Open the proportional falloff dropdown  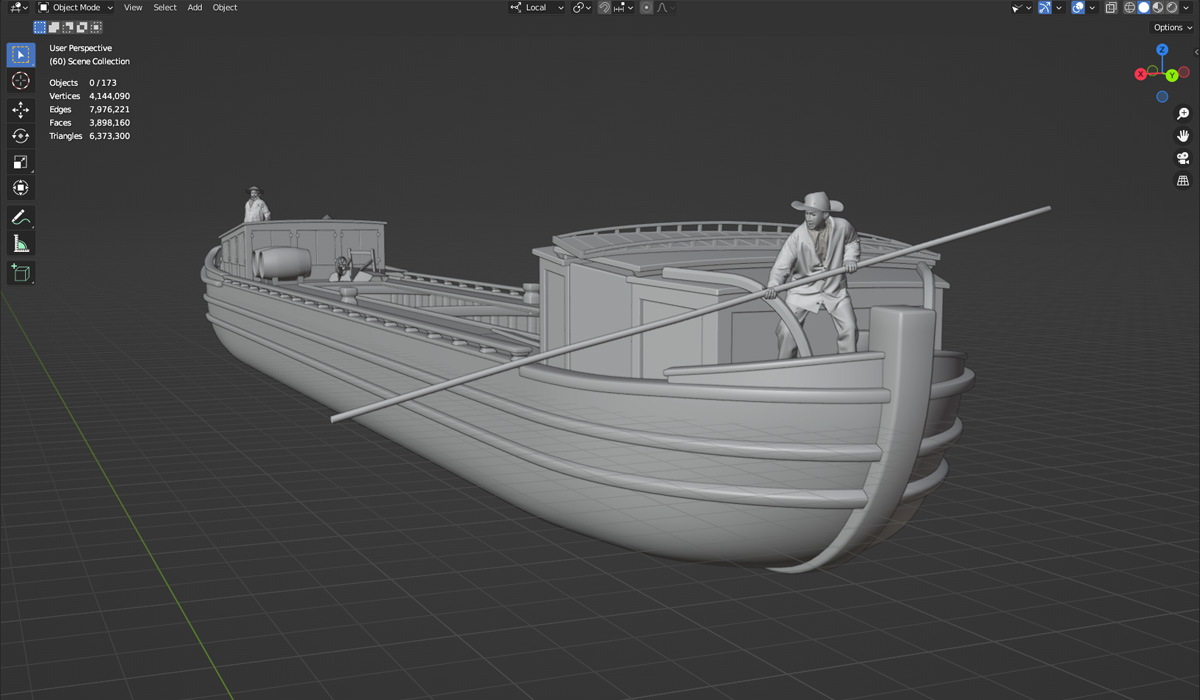point(666,8)
